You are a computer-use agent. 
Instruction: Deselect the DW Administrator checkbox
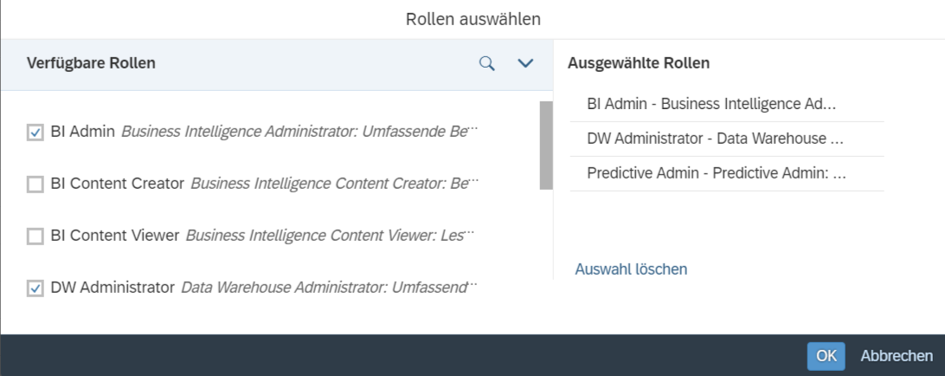pos(36,289)
